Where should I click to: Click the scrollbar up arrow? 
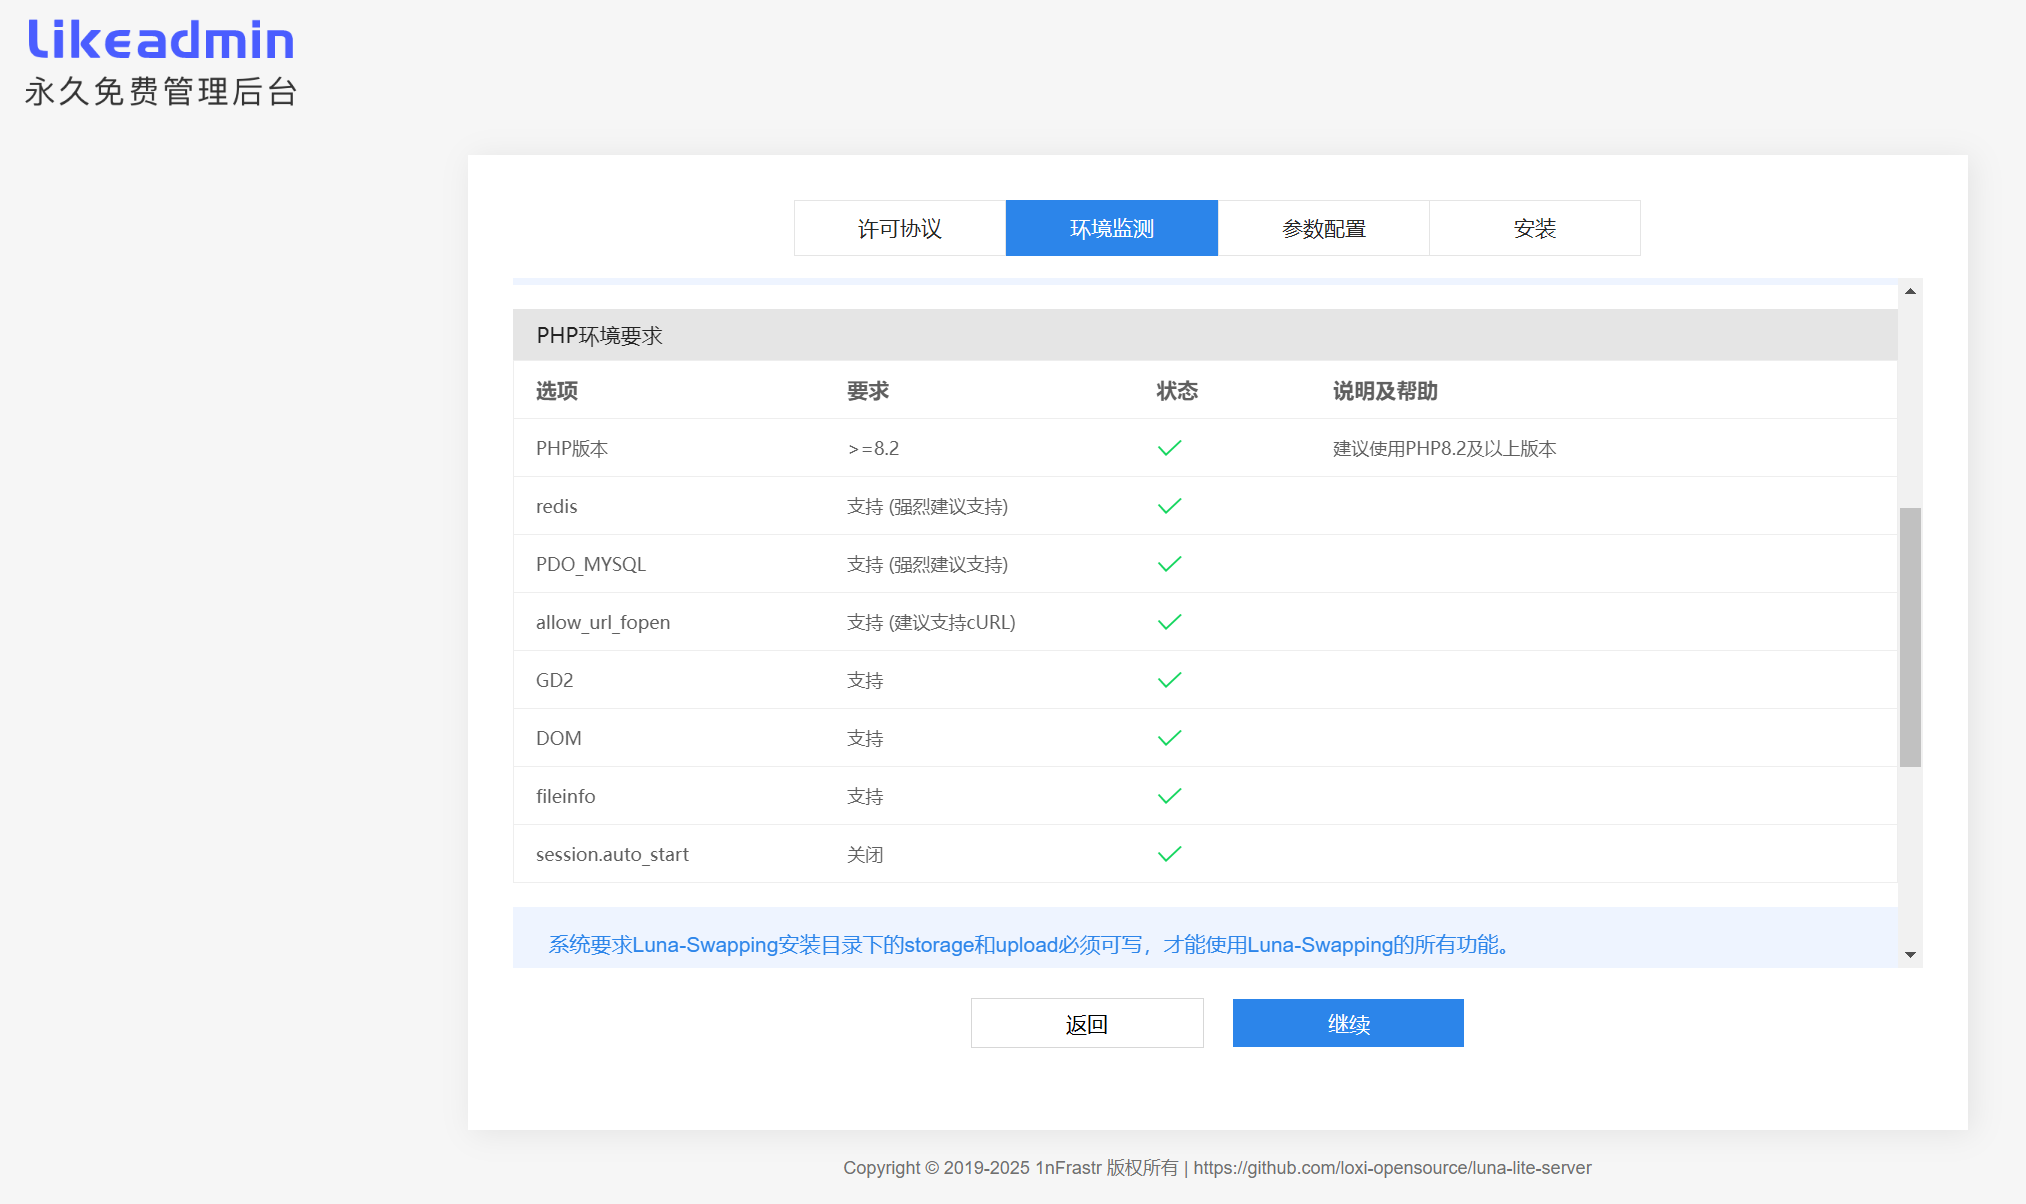[1910, 291]
